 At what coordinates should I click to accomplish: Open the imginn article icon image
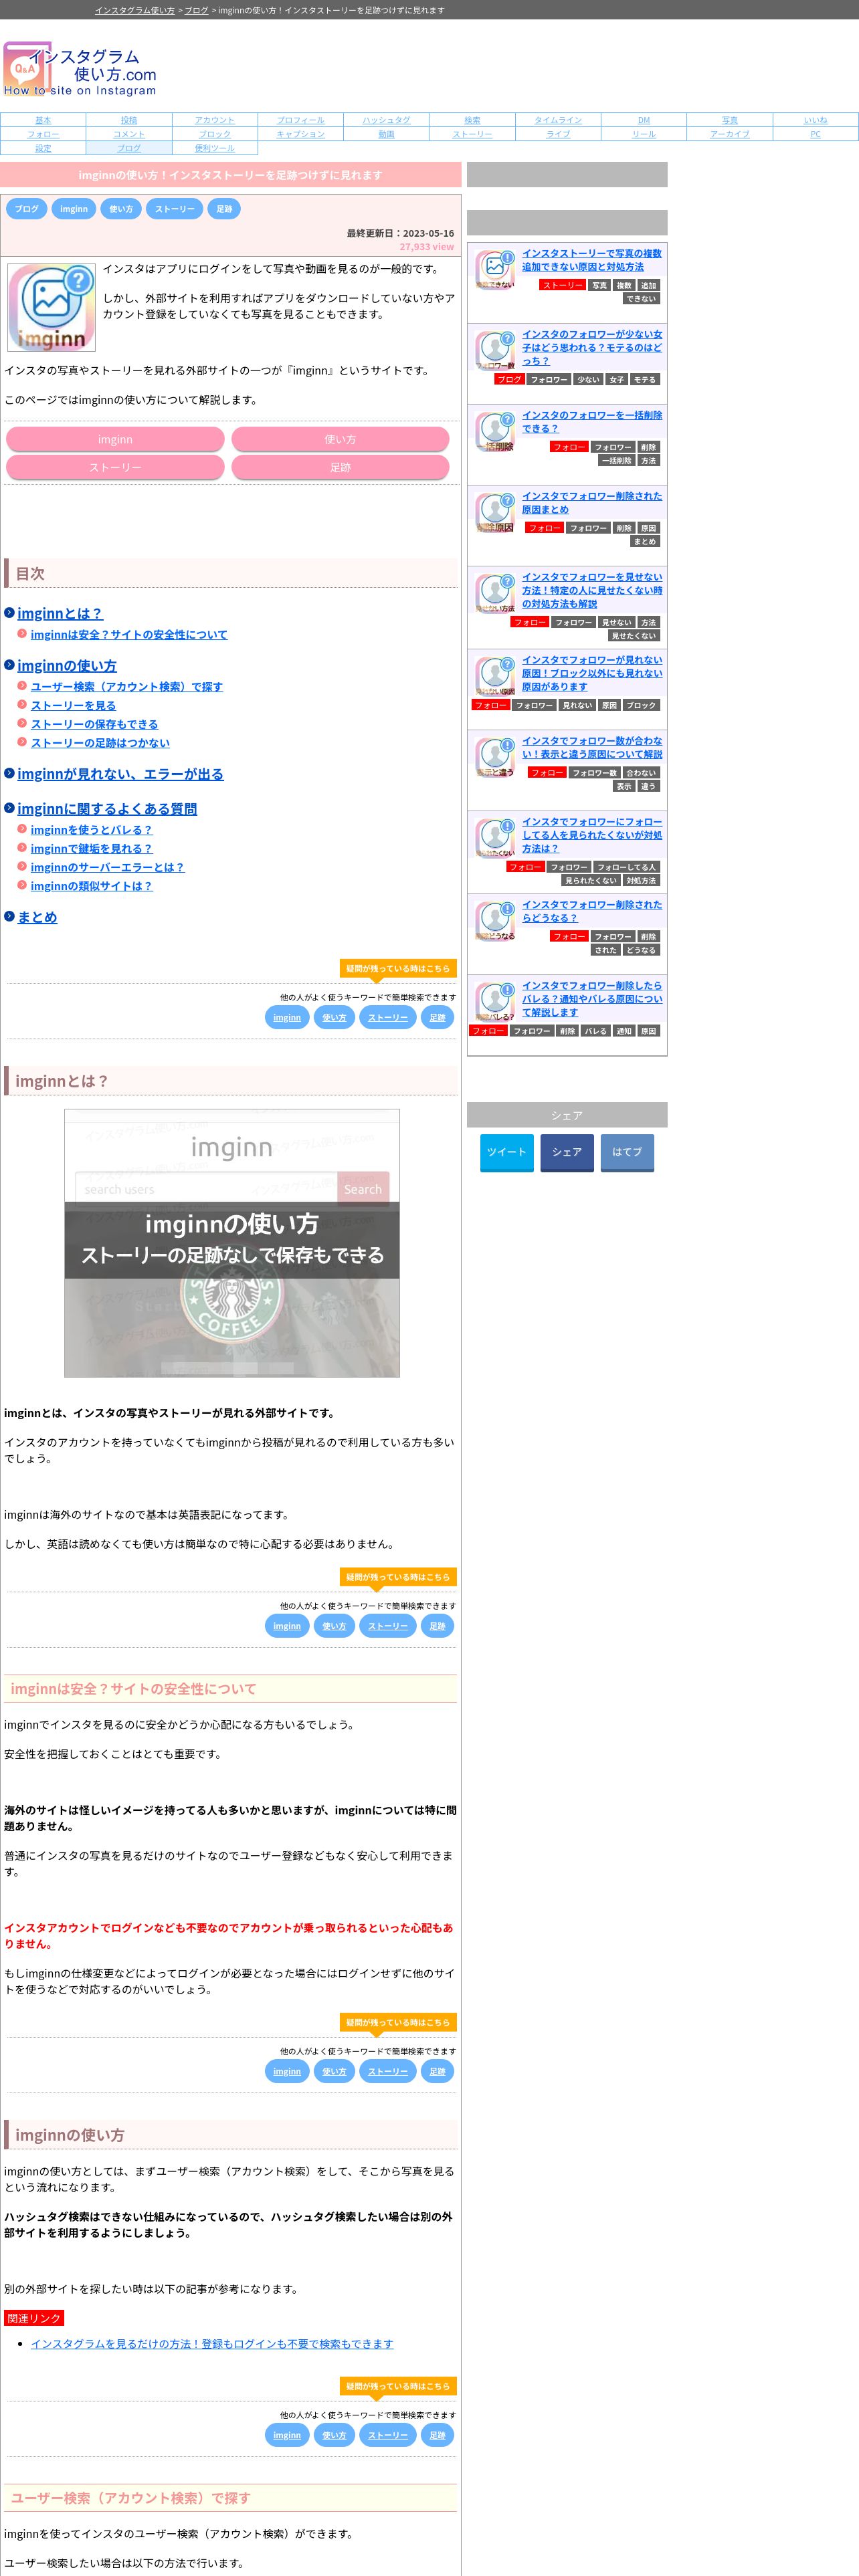pos(51,307)
